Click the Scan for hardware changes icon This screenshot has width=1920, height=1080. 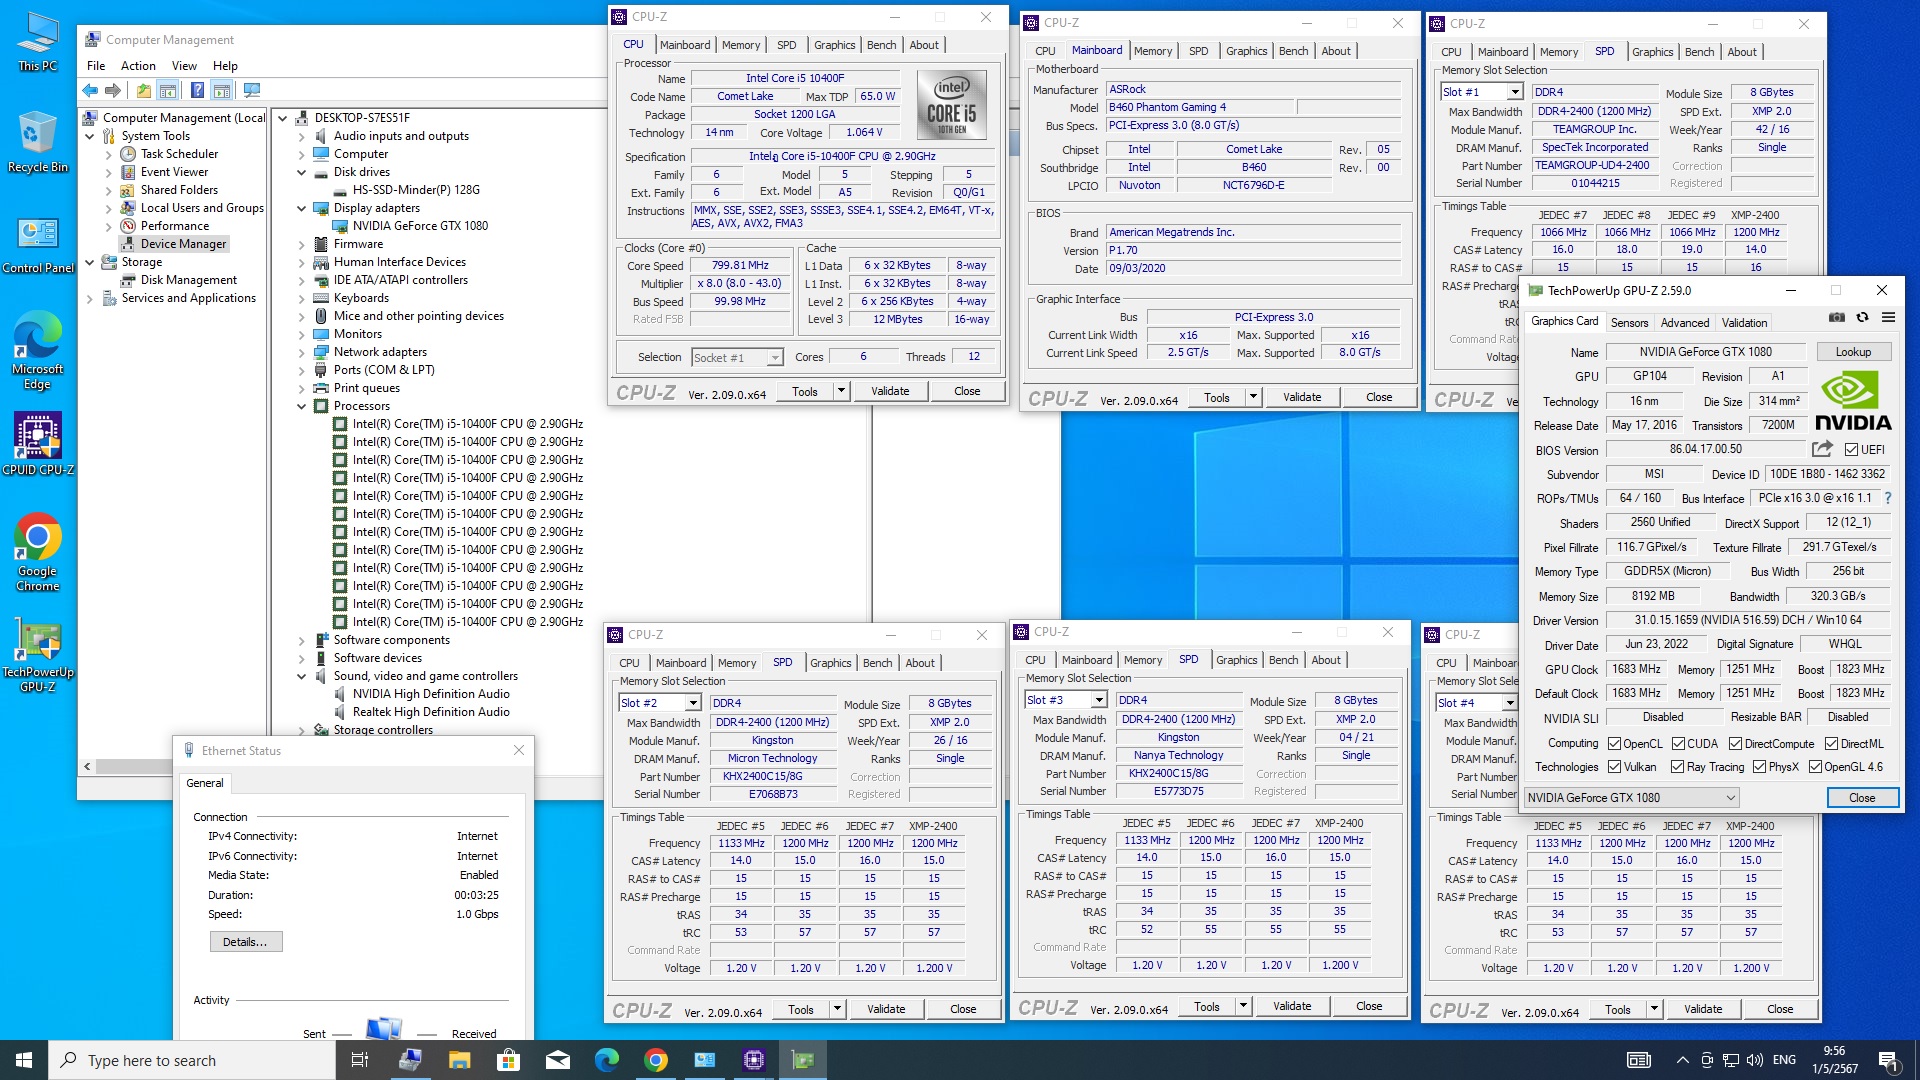[252, 91]
